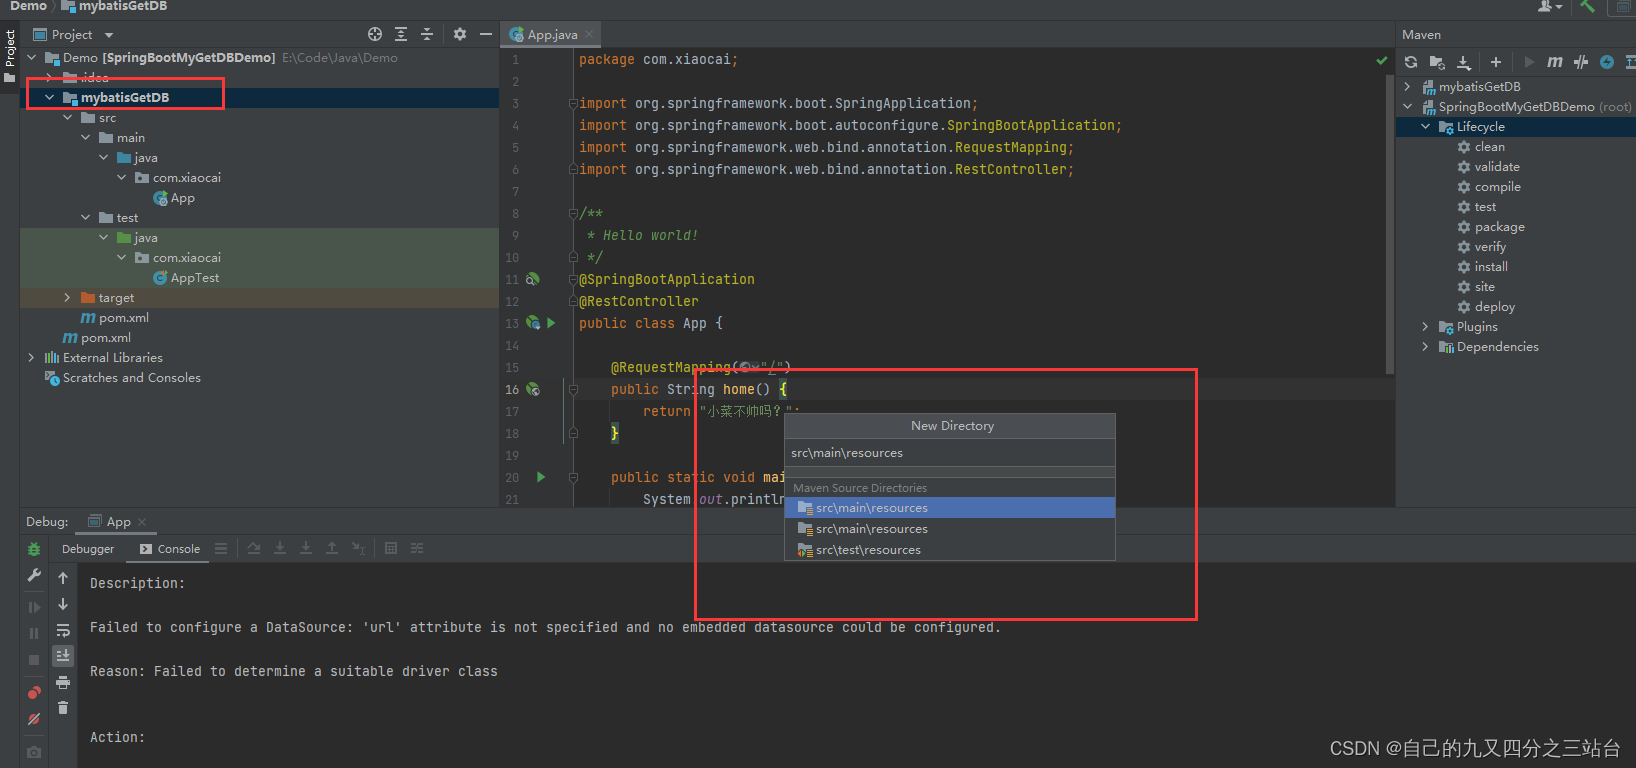Open debug configuration wrench icon
This screenshot has height=768, width=1636.
[34, 575]
